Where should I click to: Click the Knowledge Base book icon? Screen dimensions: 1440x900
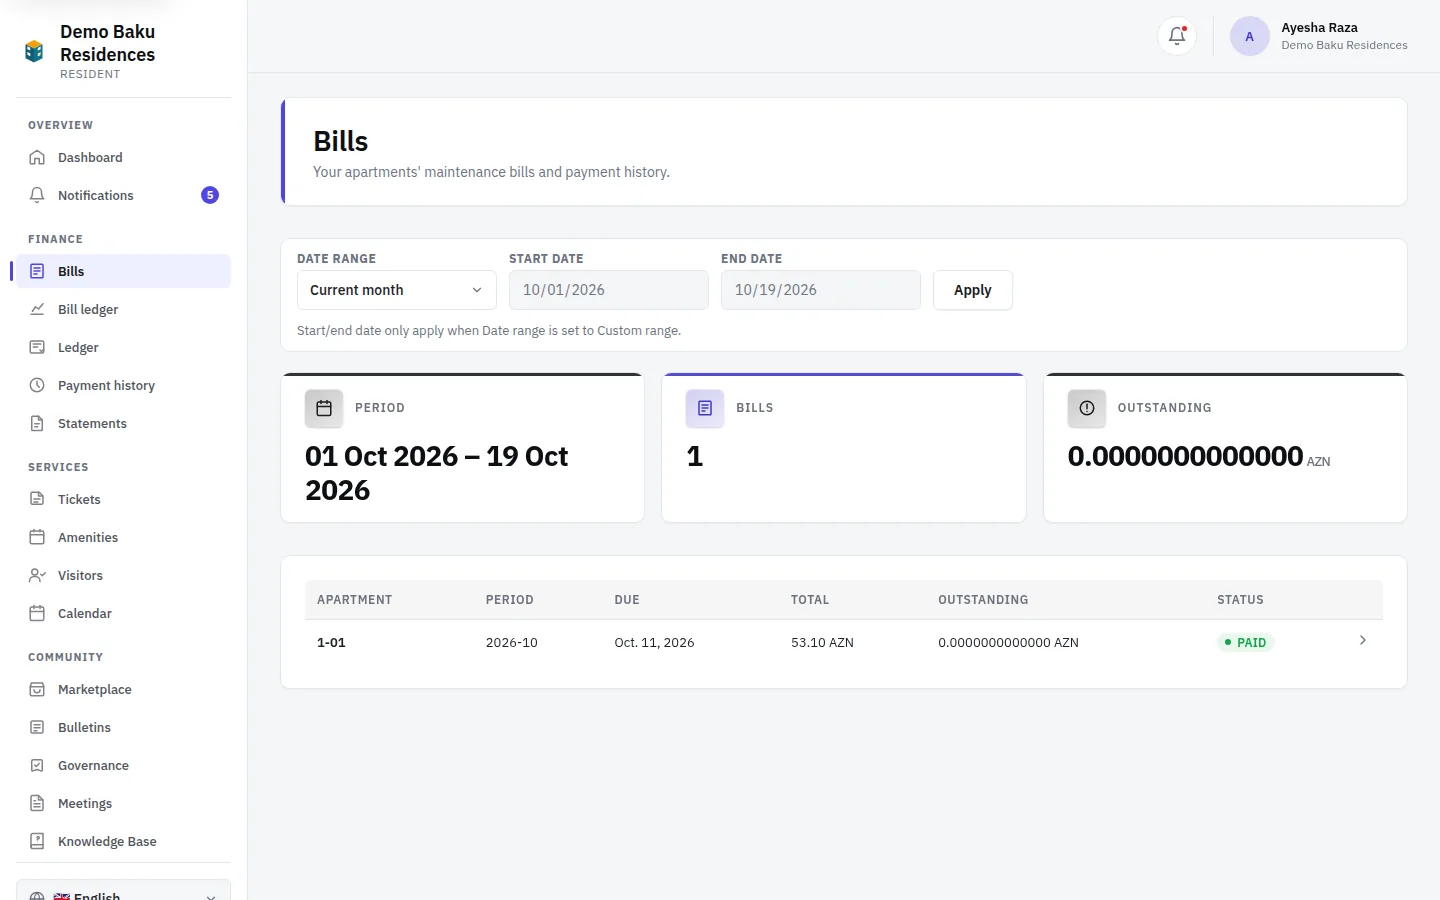tap(37, 841)
